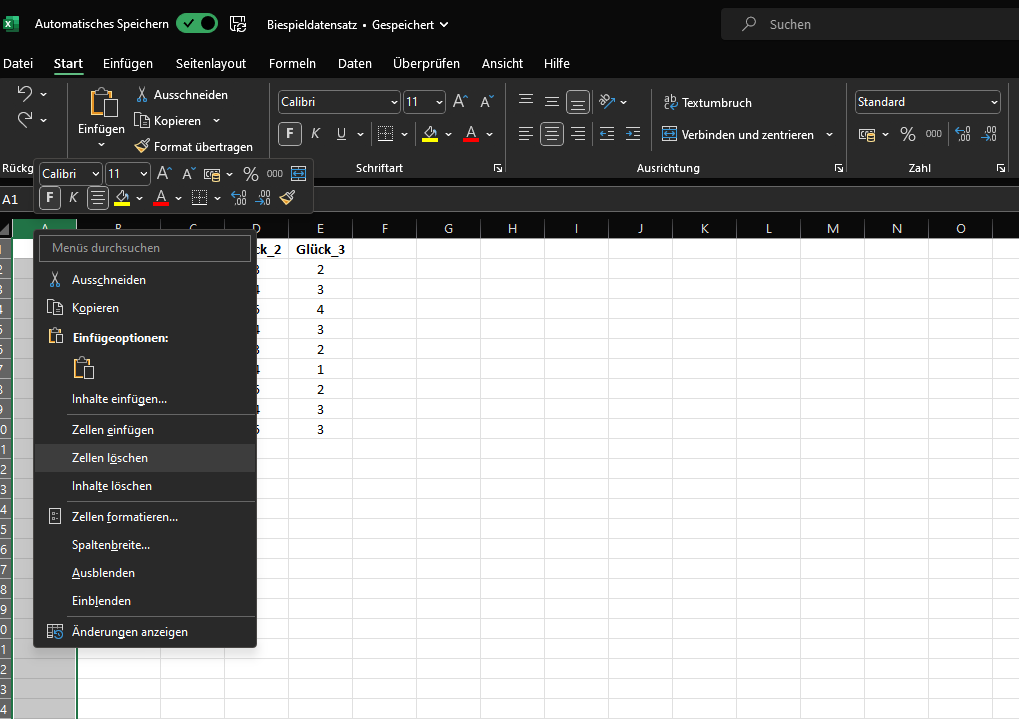The image size is (1019, 719).
Task: Click Format übertragen paintbrush in the ribbon
Action: pos(143,147)
